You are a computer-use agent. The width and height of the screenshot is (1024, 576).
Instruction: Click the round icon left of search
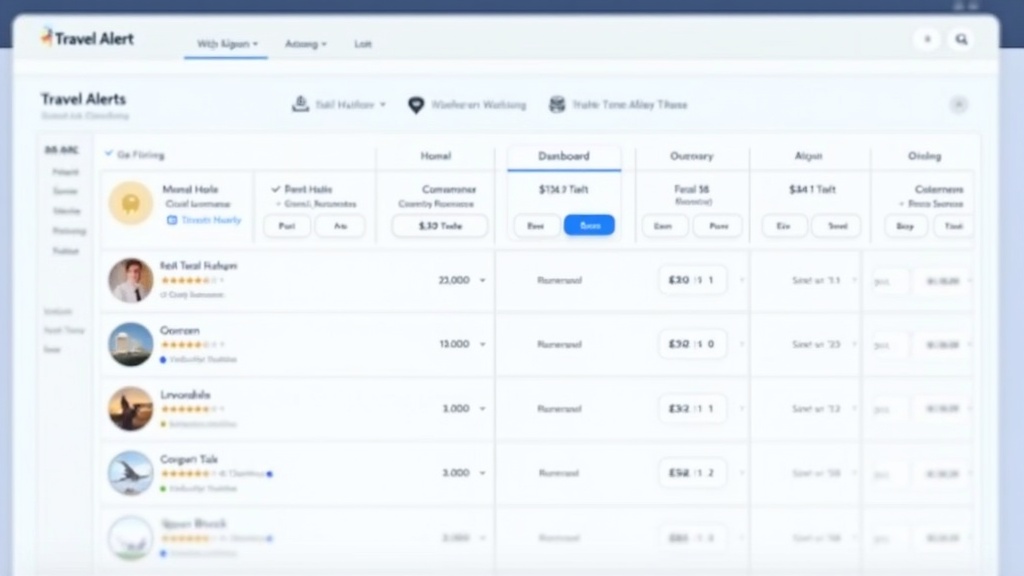pos(927,39)
